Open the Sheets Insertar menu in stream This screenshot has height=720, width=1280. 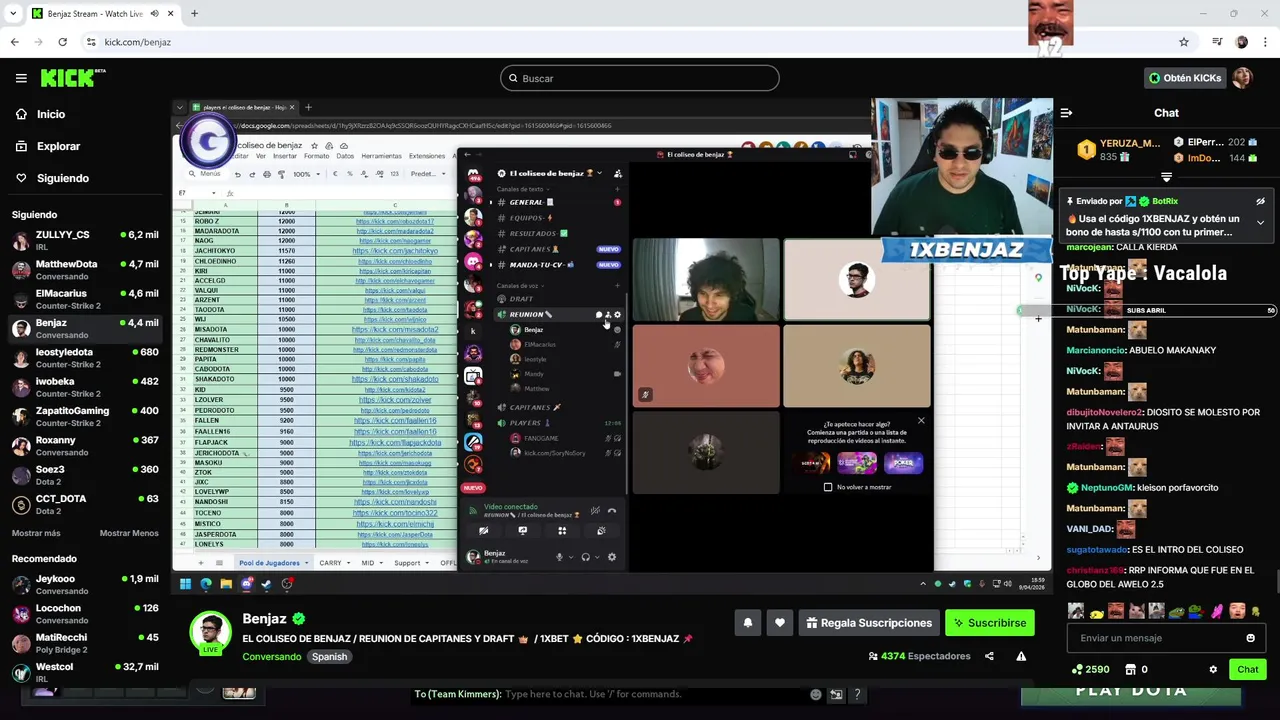point(285,156)
